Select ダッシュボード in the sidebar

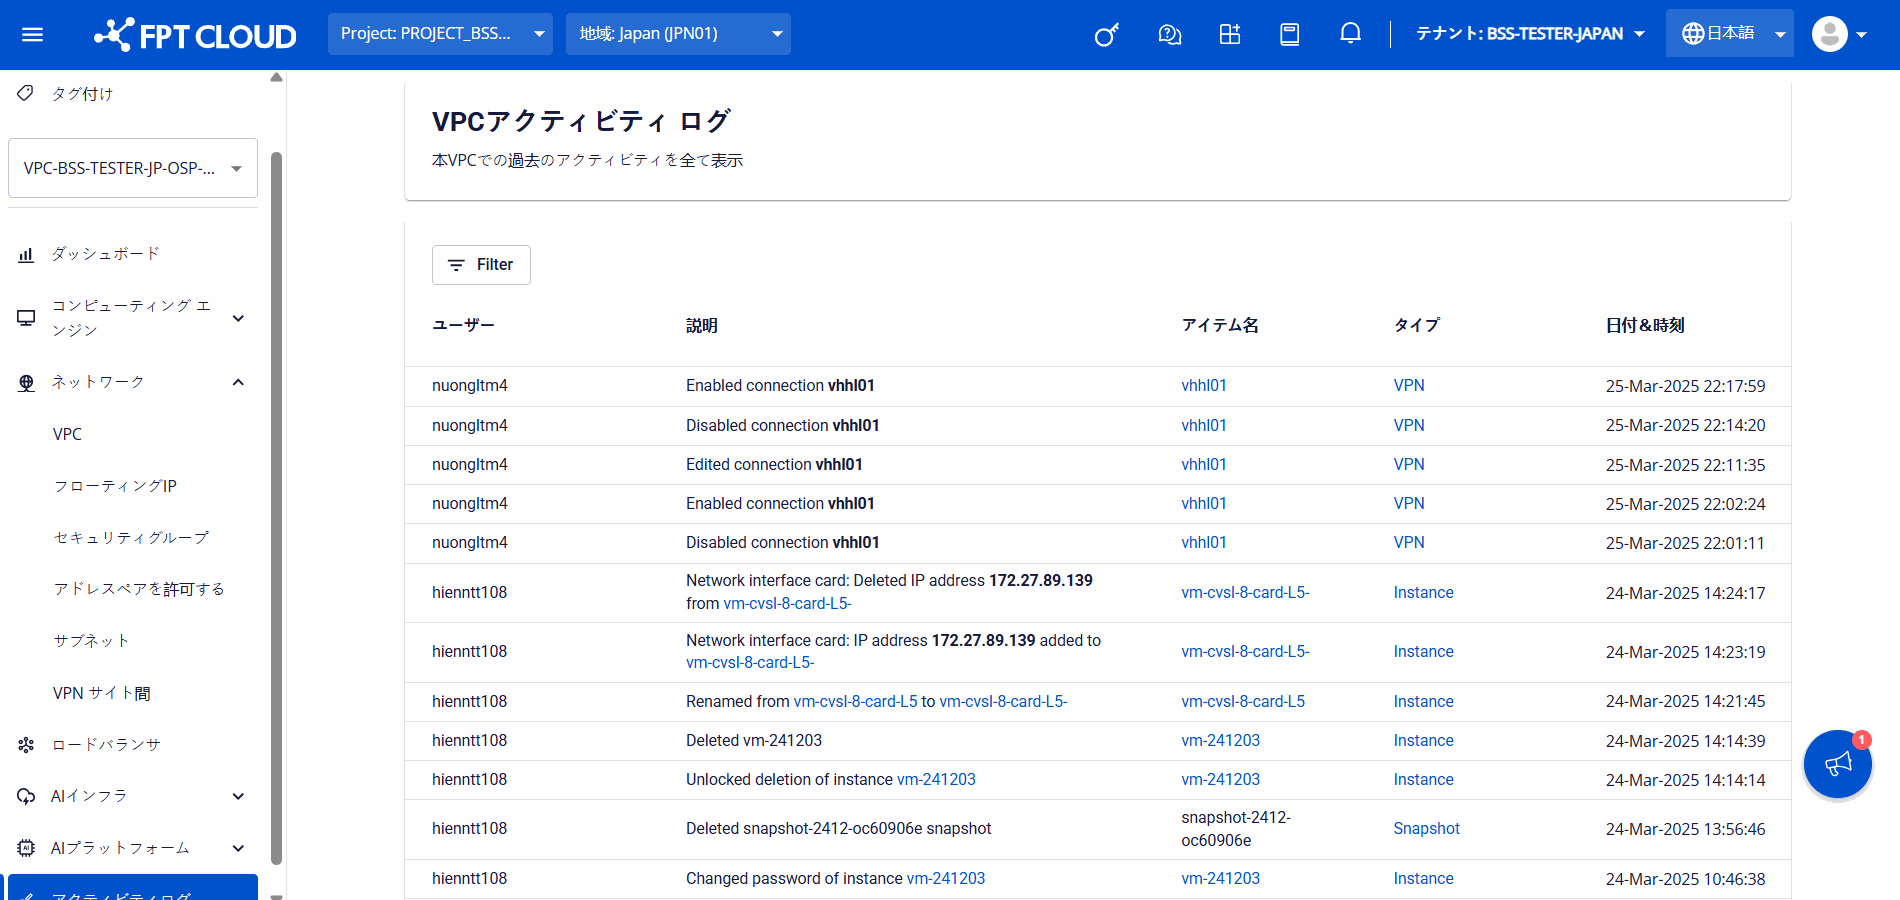pos(106,254)
